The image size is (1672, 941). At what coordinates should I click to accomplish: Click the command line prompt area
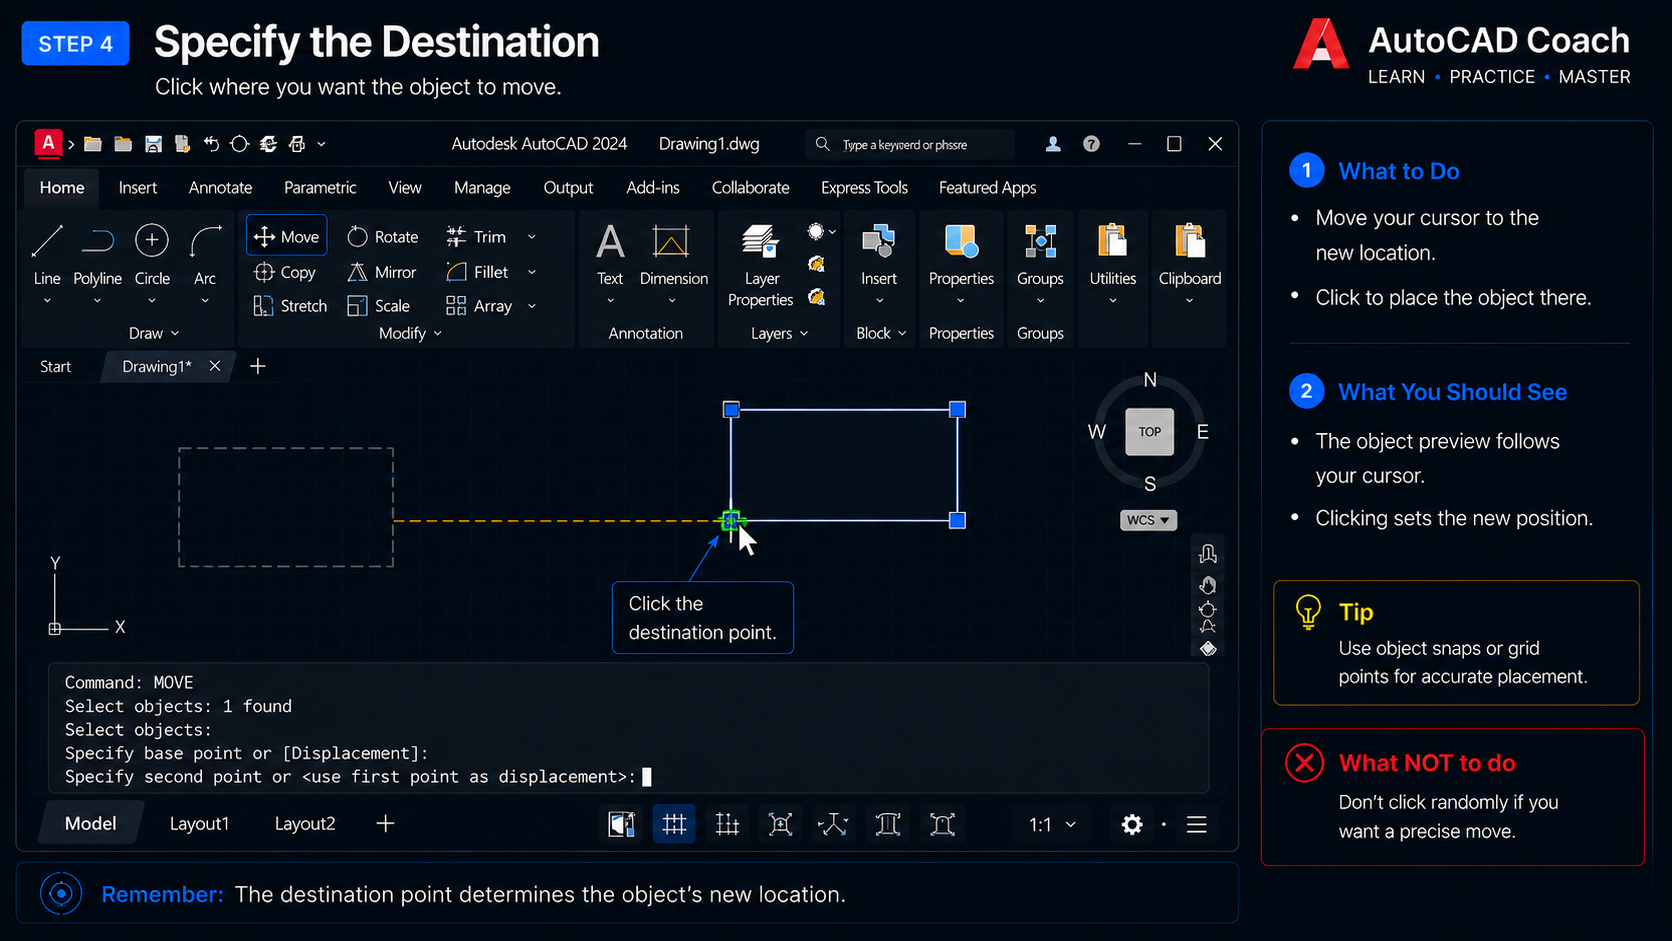(x=628, y=728)
